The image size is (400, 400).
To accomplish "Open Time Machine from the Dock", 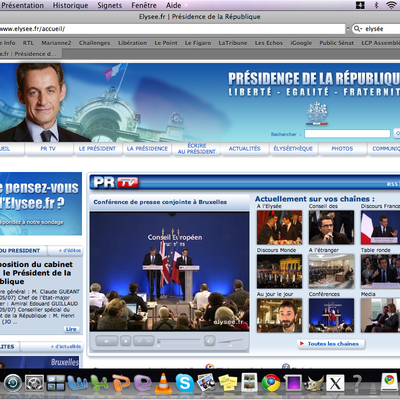I will click(x=13, y=383).
